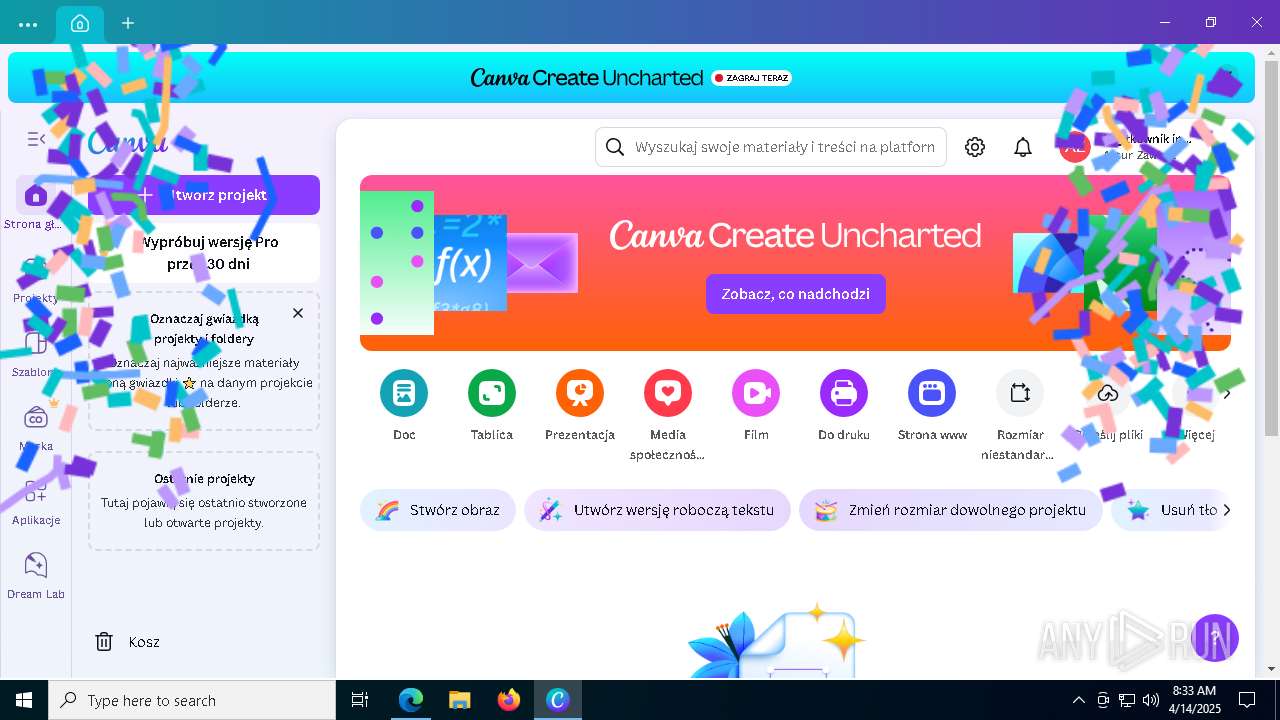Open the Action Center notifications
The width and height of the screenshot is (1280, 720).
[1247, 700]
